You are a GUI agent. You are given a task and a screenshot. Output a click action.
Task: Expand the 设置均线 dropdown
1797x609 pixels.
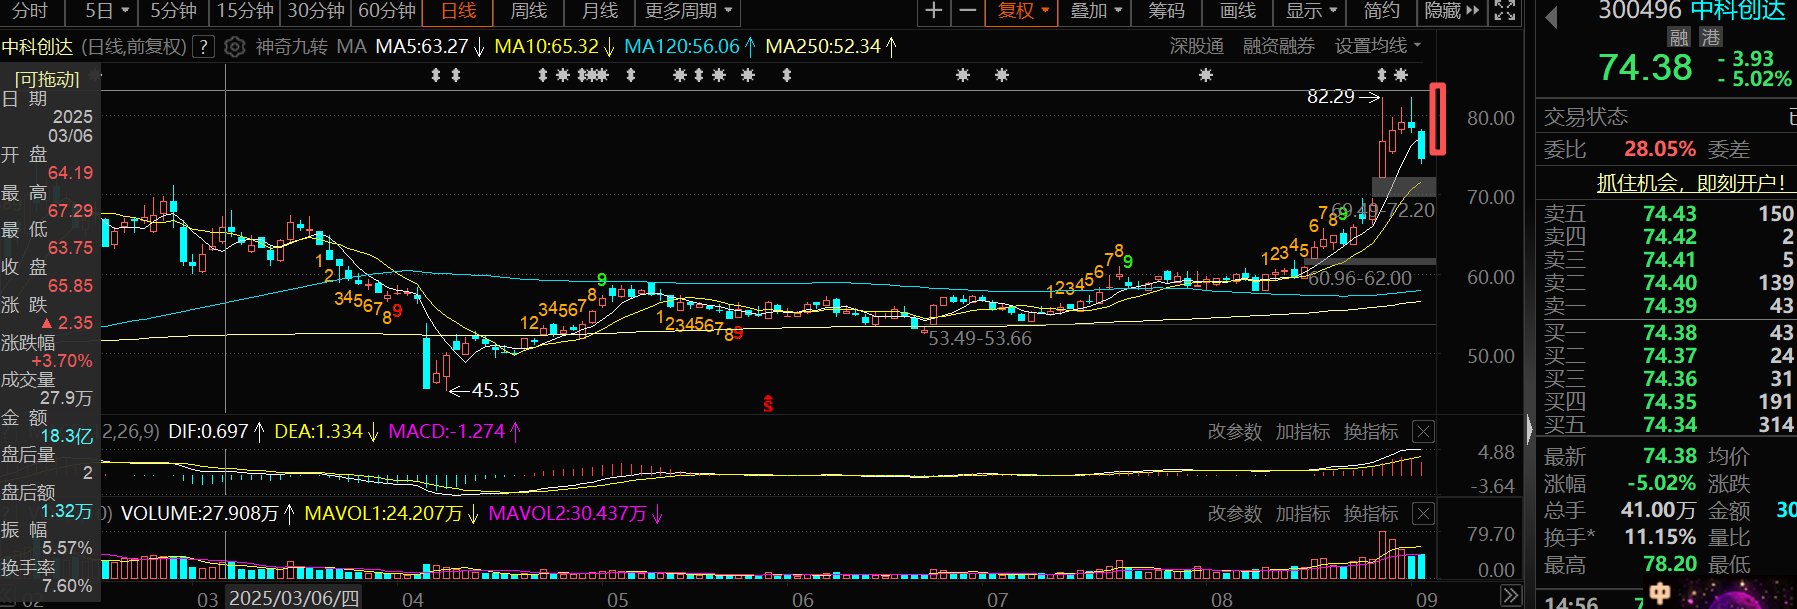(1378, 46)
